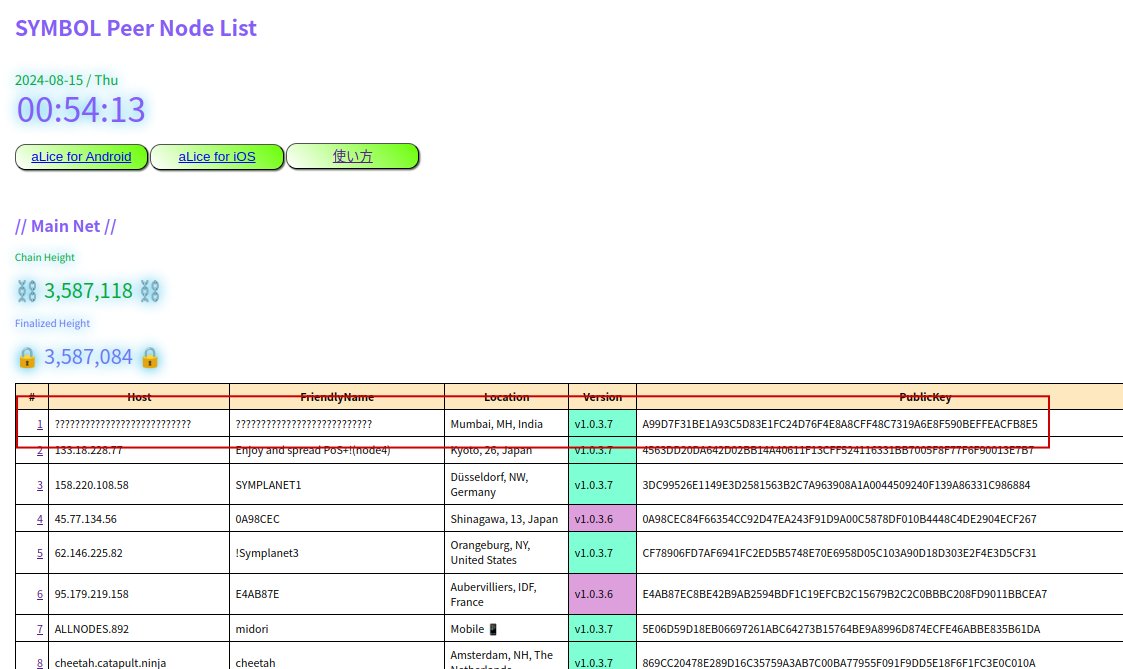Open the 使い方 usage guide button
Screen dimensions: 1123x669
click(352, 157)
